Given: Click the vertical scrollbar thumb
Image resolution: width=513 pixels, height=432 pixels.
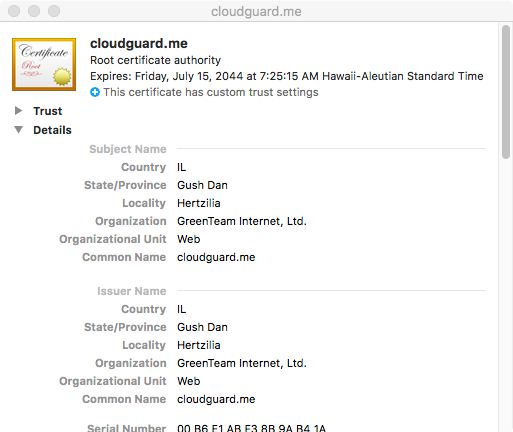Looking at the screenshot, I should tap(506, 92).
